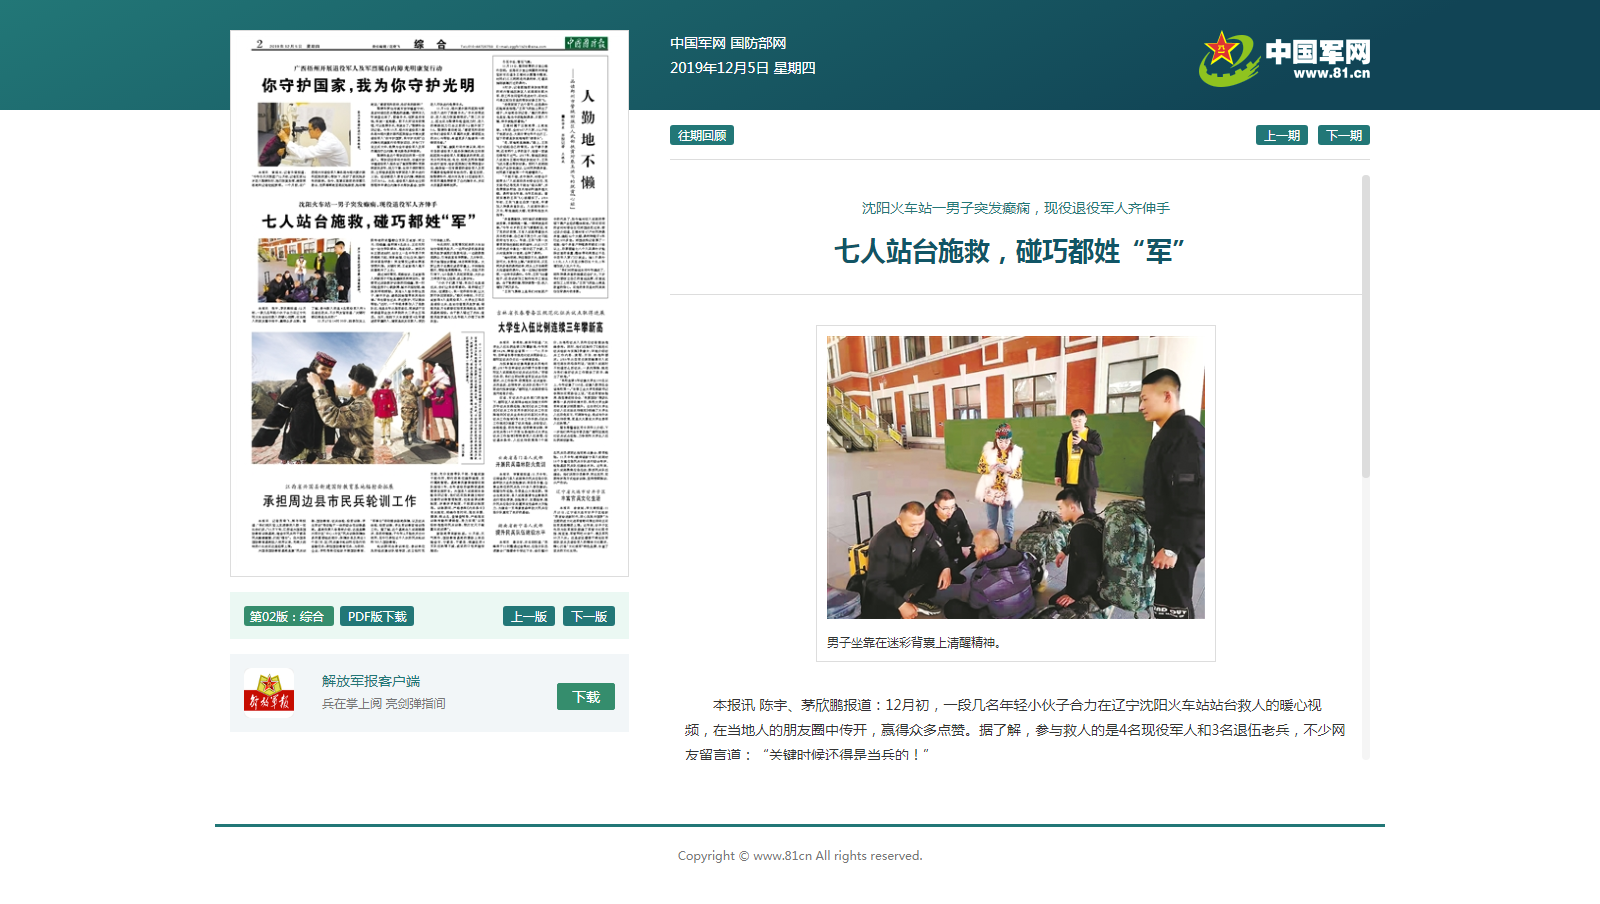Click the 中国军网 header link

click(x=697, y=43)
